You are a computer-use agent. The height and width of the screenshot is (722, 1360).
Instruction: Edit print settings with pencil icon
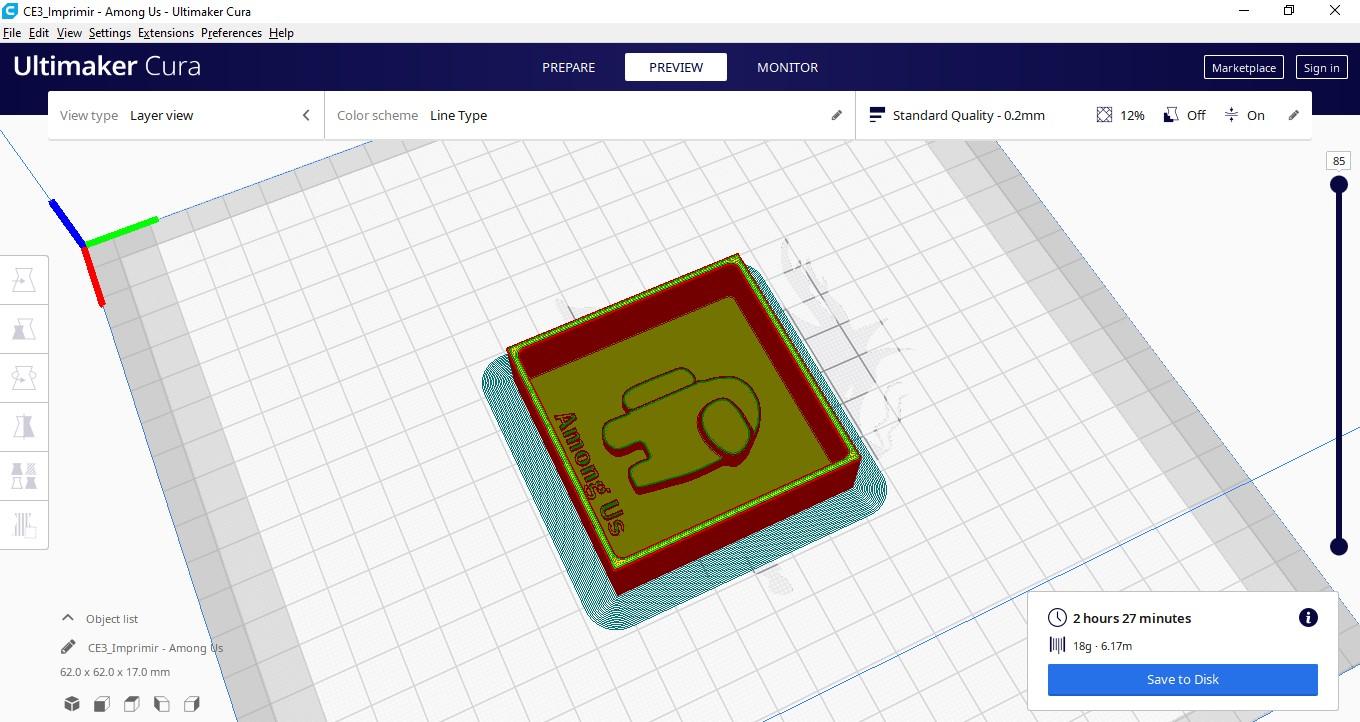tap(1293, 115)
